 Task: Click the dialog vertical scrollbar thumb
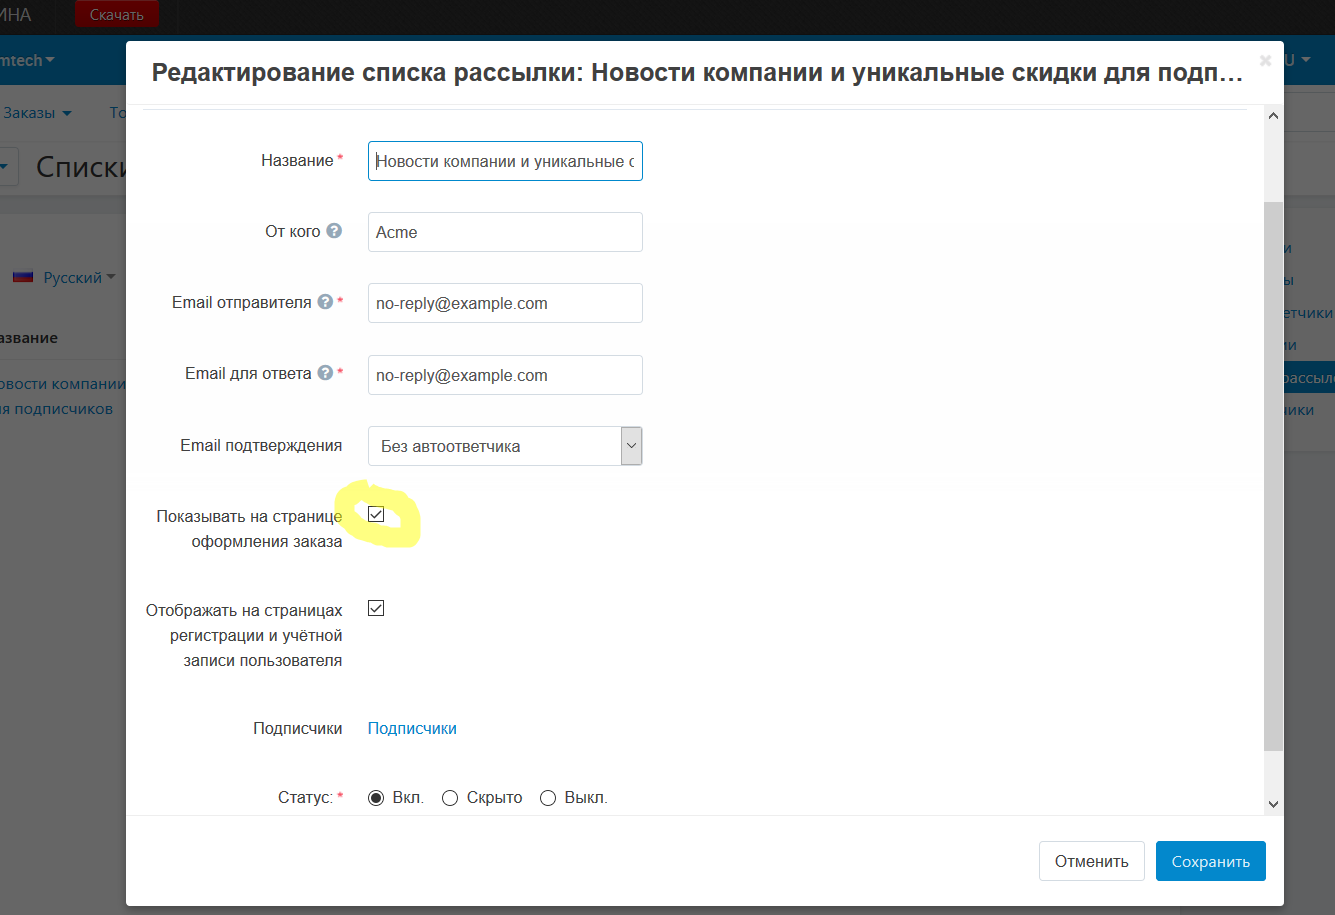pyautogui.click(x=1273, y=475)
